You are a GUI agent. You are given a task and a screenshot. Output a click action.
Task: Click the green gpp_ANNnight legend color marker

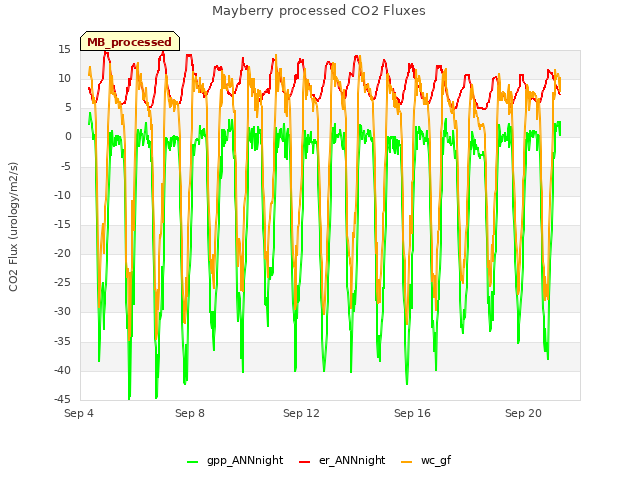click(x=192, y=462)
